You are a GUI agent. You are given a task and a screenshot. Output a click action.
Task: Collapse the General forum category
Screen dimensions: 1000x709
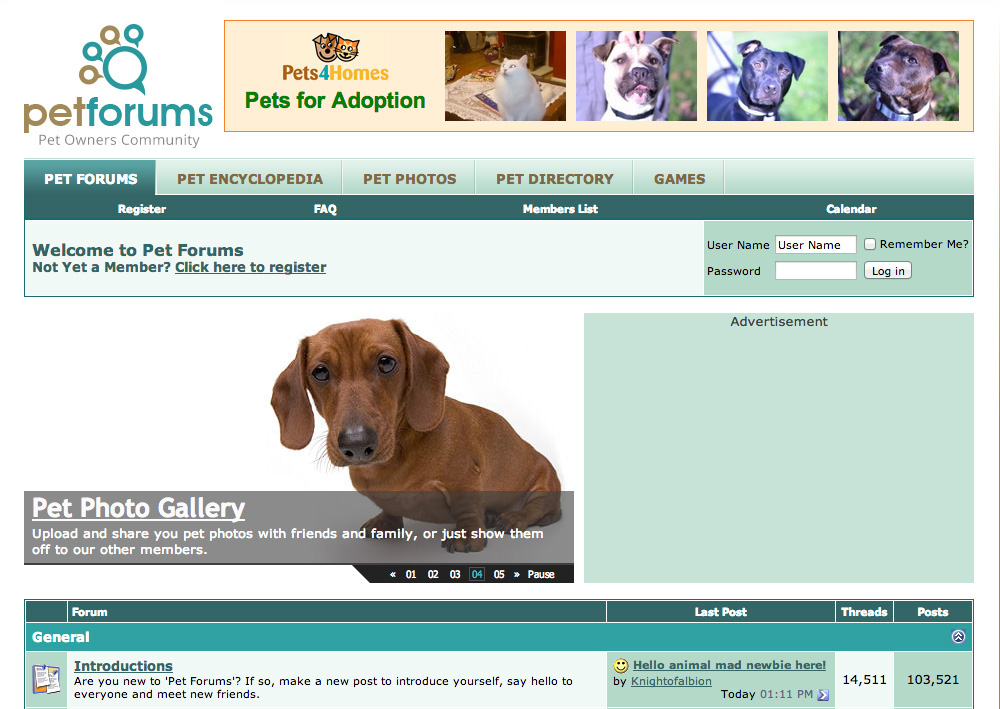pyautogui.click(x=958, y=636)
